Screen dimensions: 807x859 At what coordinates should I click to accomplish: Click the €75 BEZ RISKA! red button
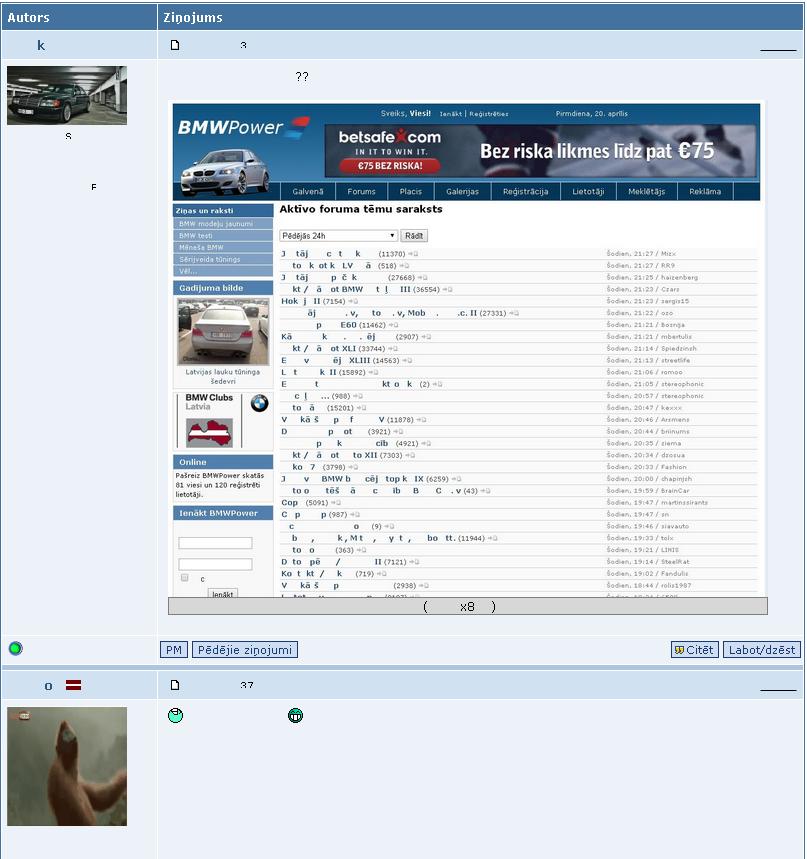(x=390, y=165)
